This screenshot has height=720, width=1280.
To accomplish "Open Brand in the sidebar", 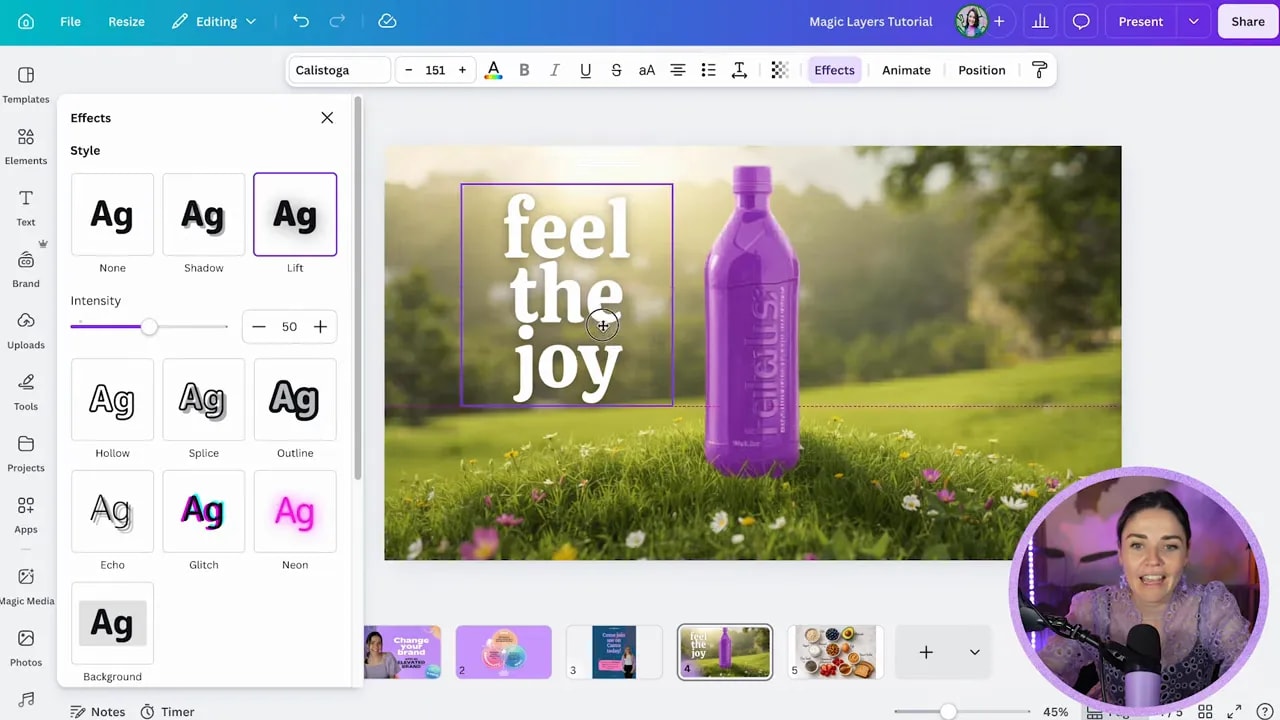I will click(26, 269).
